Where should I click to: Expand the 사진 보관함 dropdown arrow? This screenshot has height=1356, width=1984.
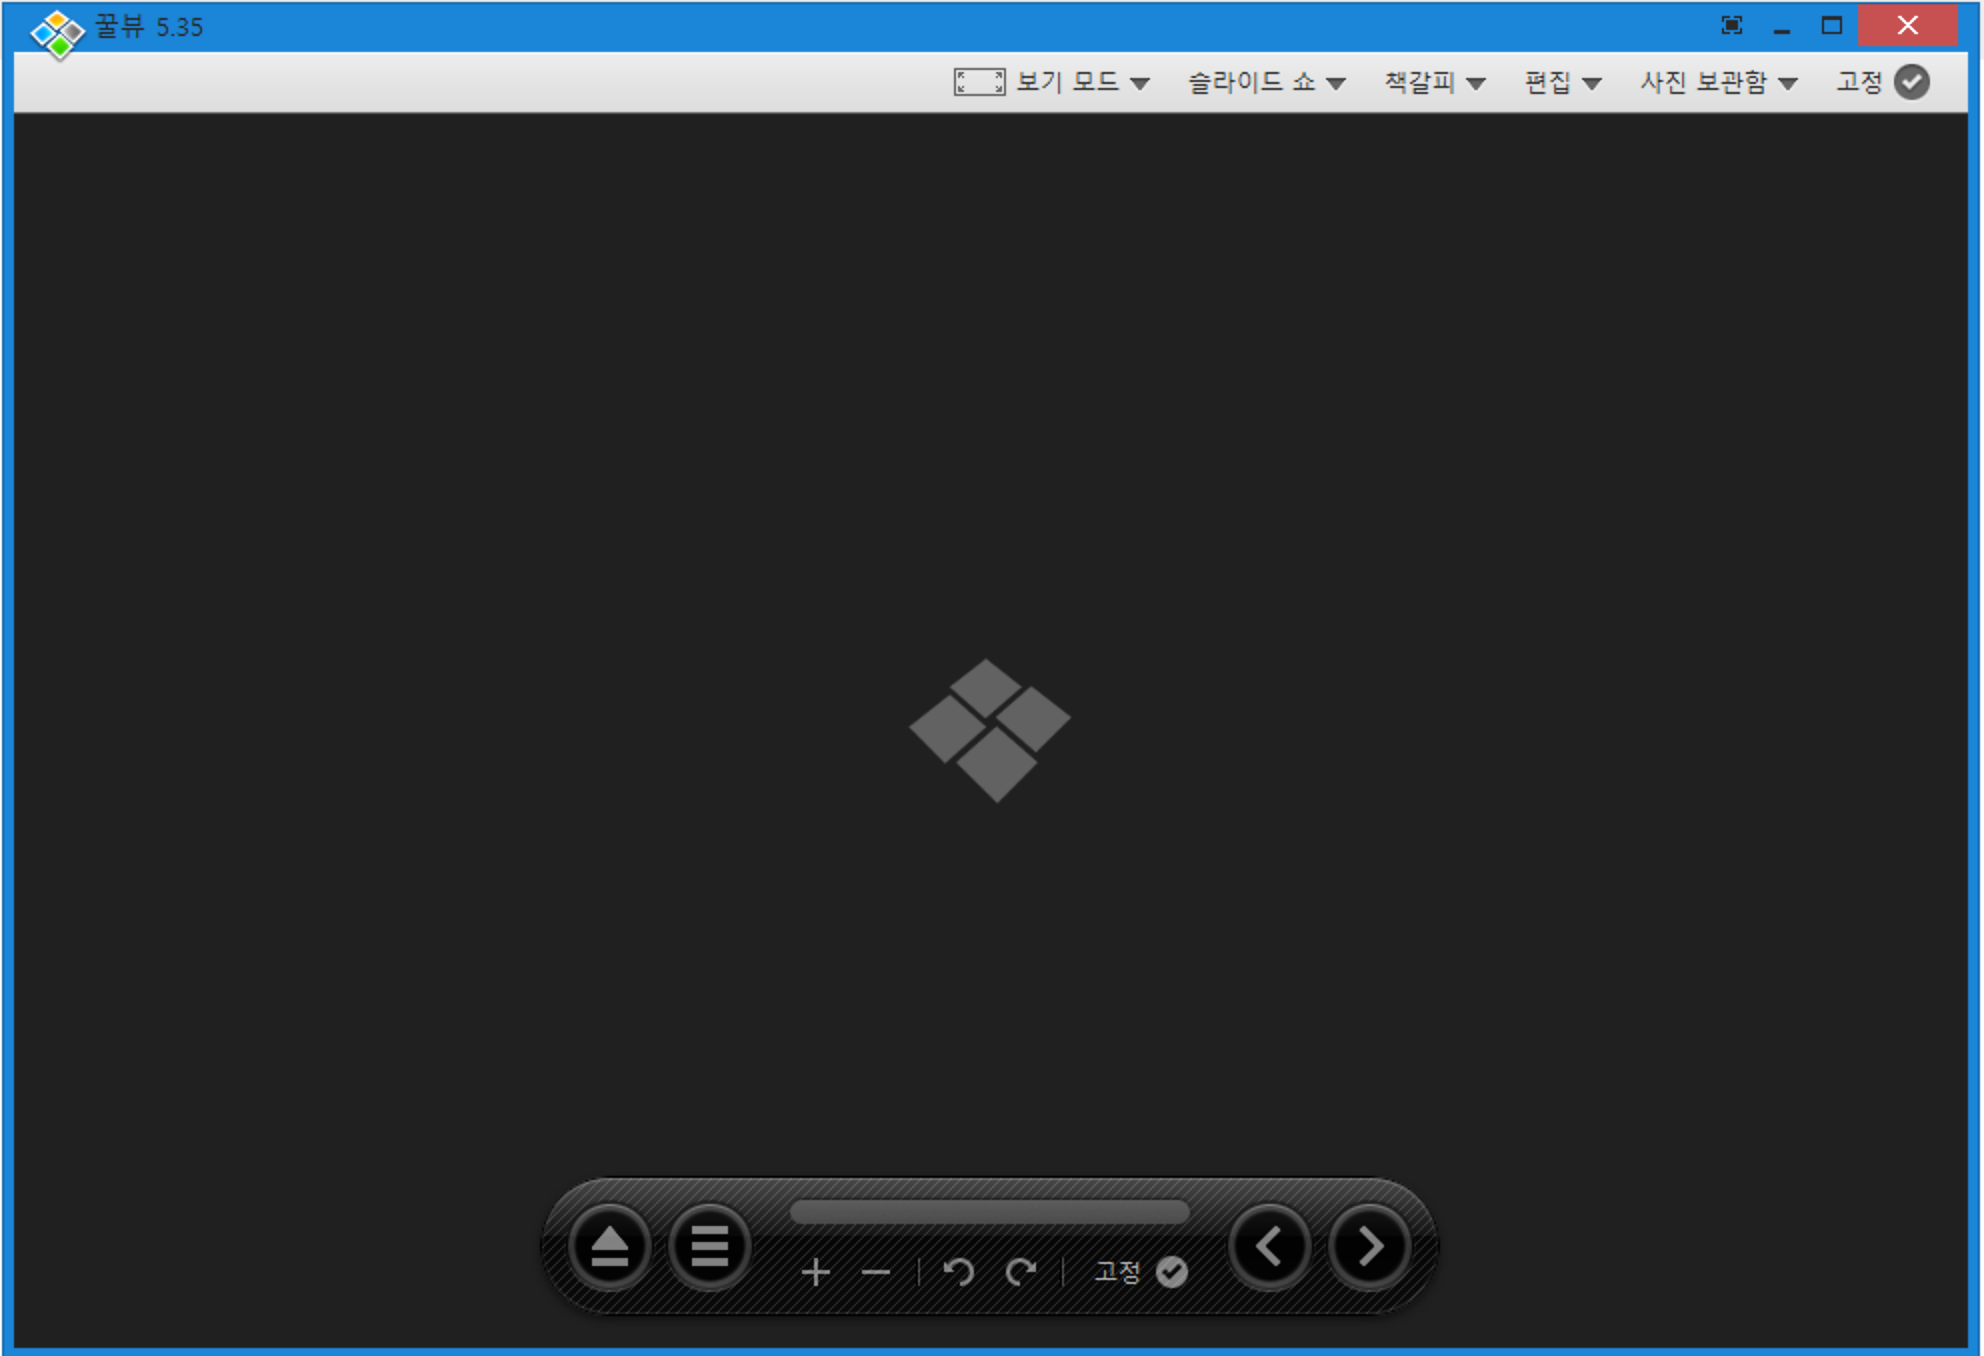[x=1788, y=84]
